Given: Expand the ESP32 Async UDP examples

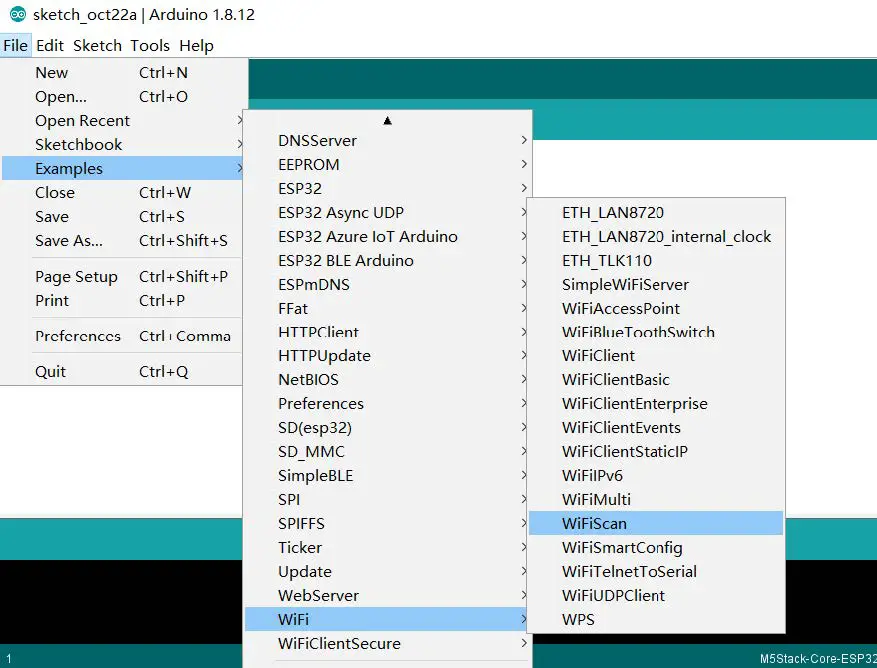Looking at the screenshot, I should coord(388,213).
